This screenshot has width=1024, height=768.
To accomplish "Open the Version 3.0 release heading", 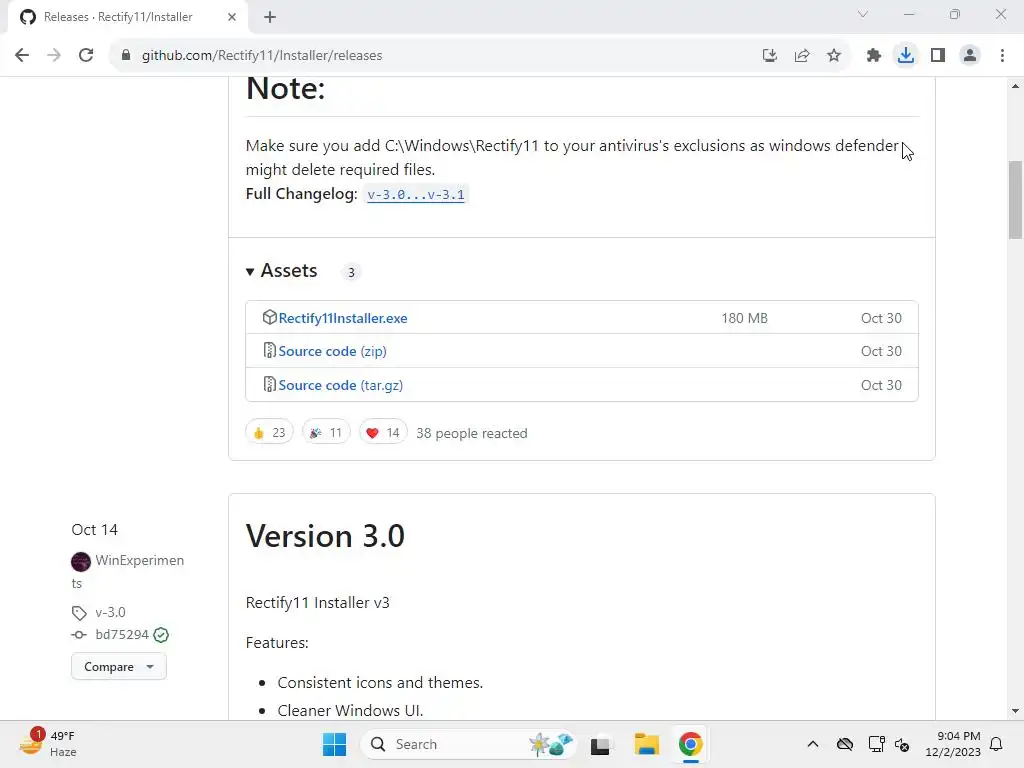I will (x=325, y=536).
